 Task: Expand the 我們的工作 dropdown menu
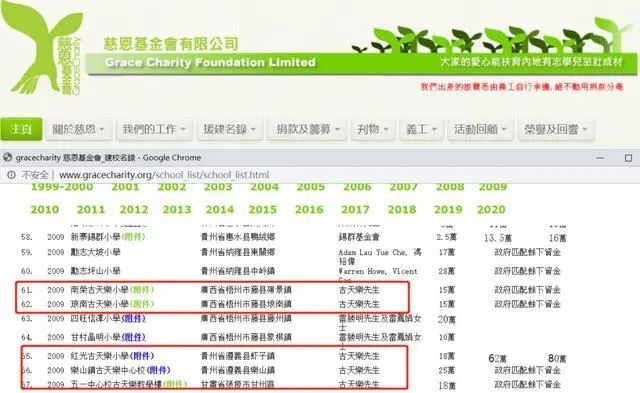(154, 129)
